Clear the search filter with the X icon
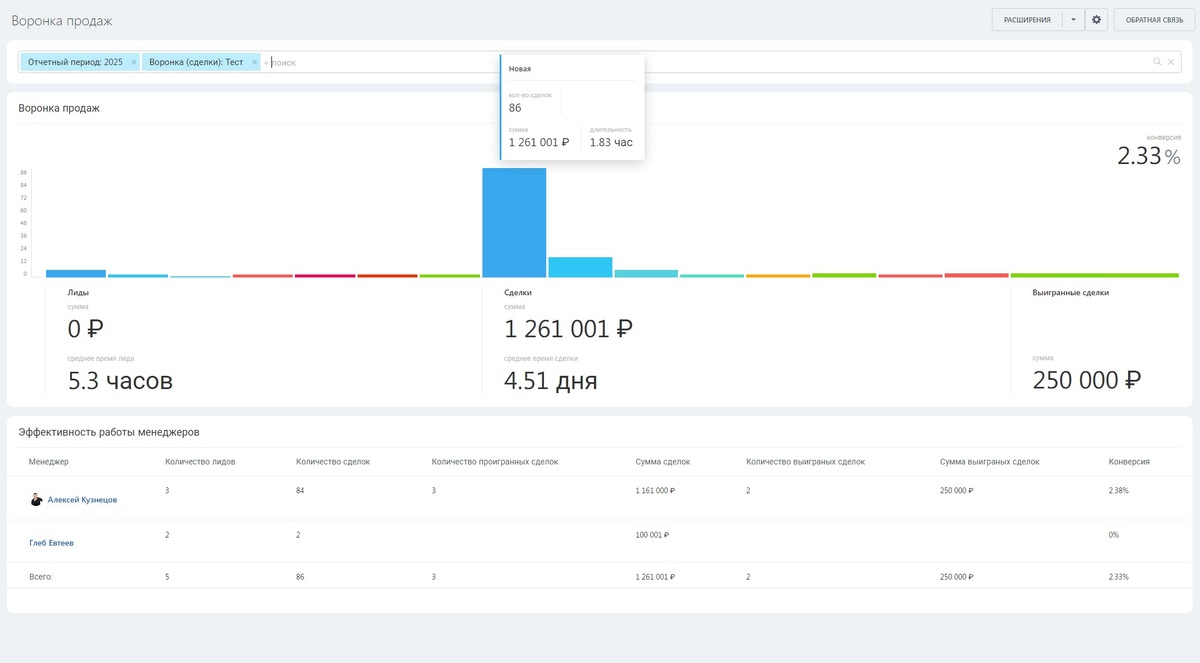This screenshot has height=663, width=1200. [1171, 62]
